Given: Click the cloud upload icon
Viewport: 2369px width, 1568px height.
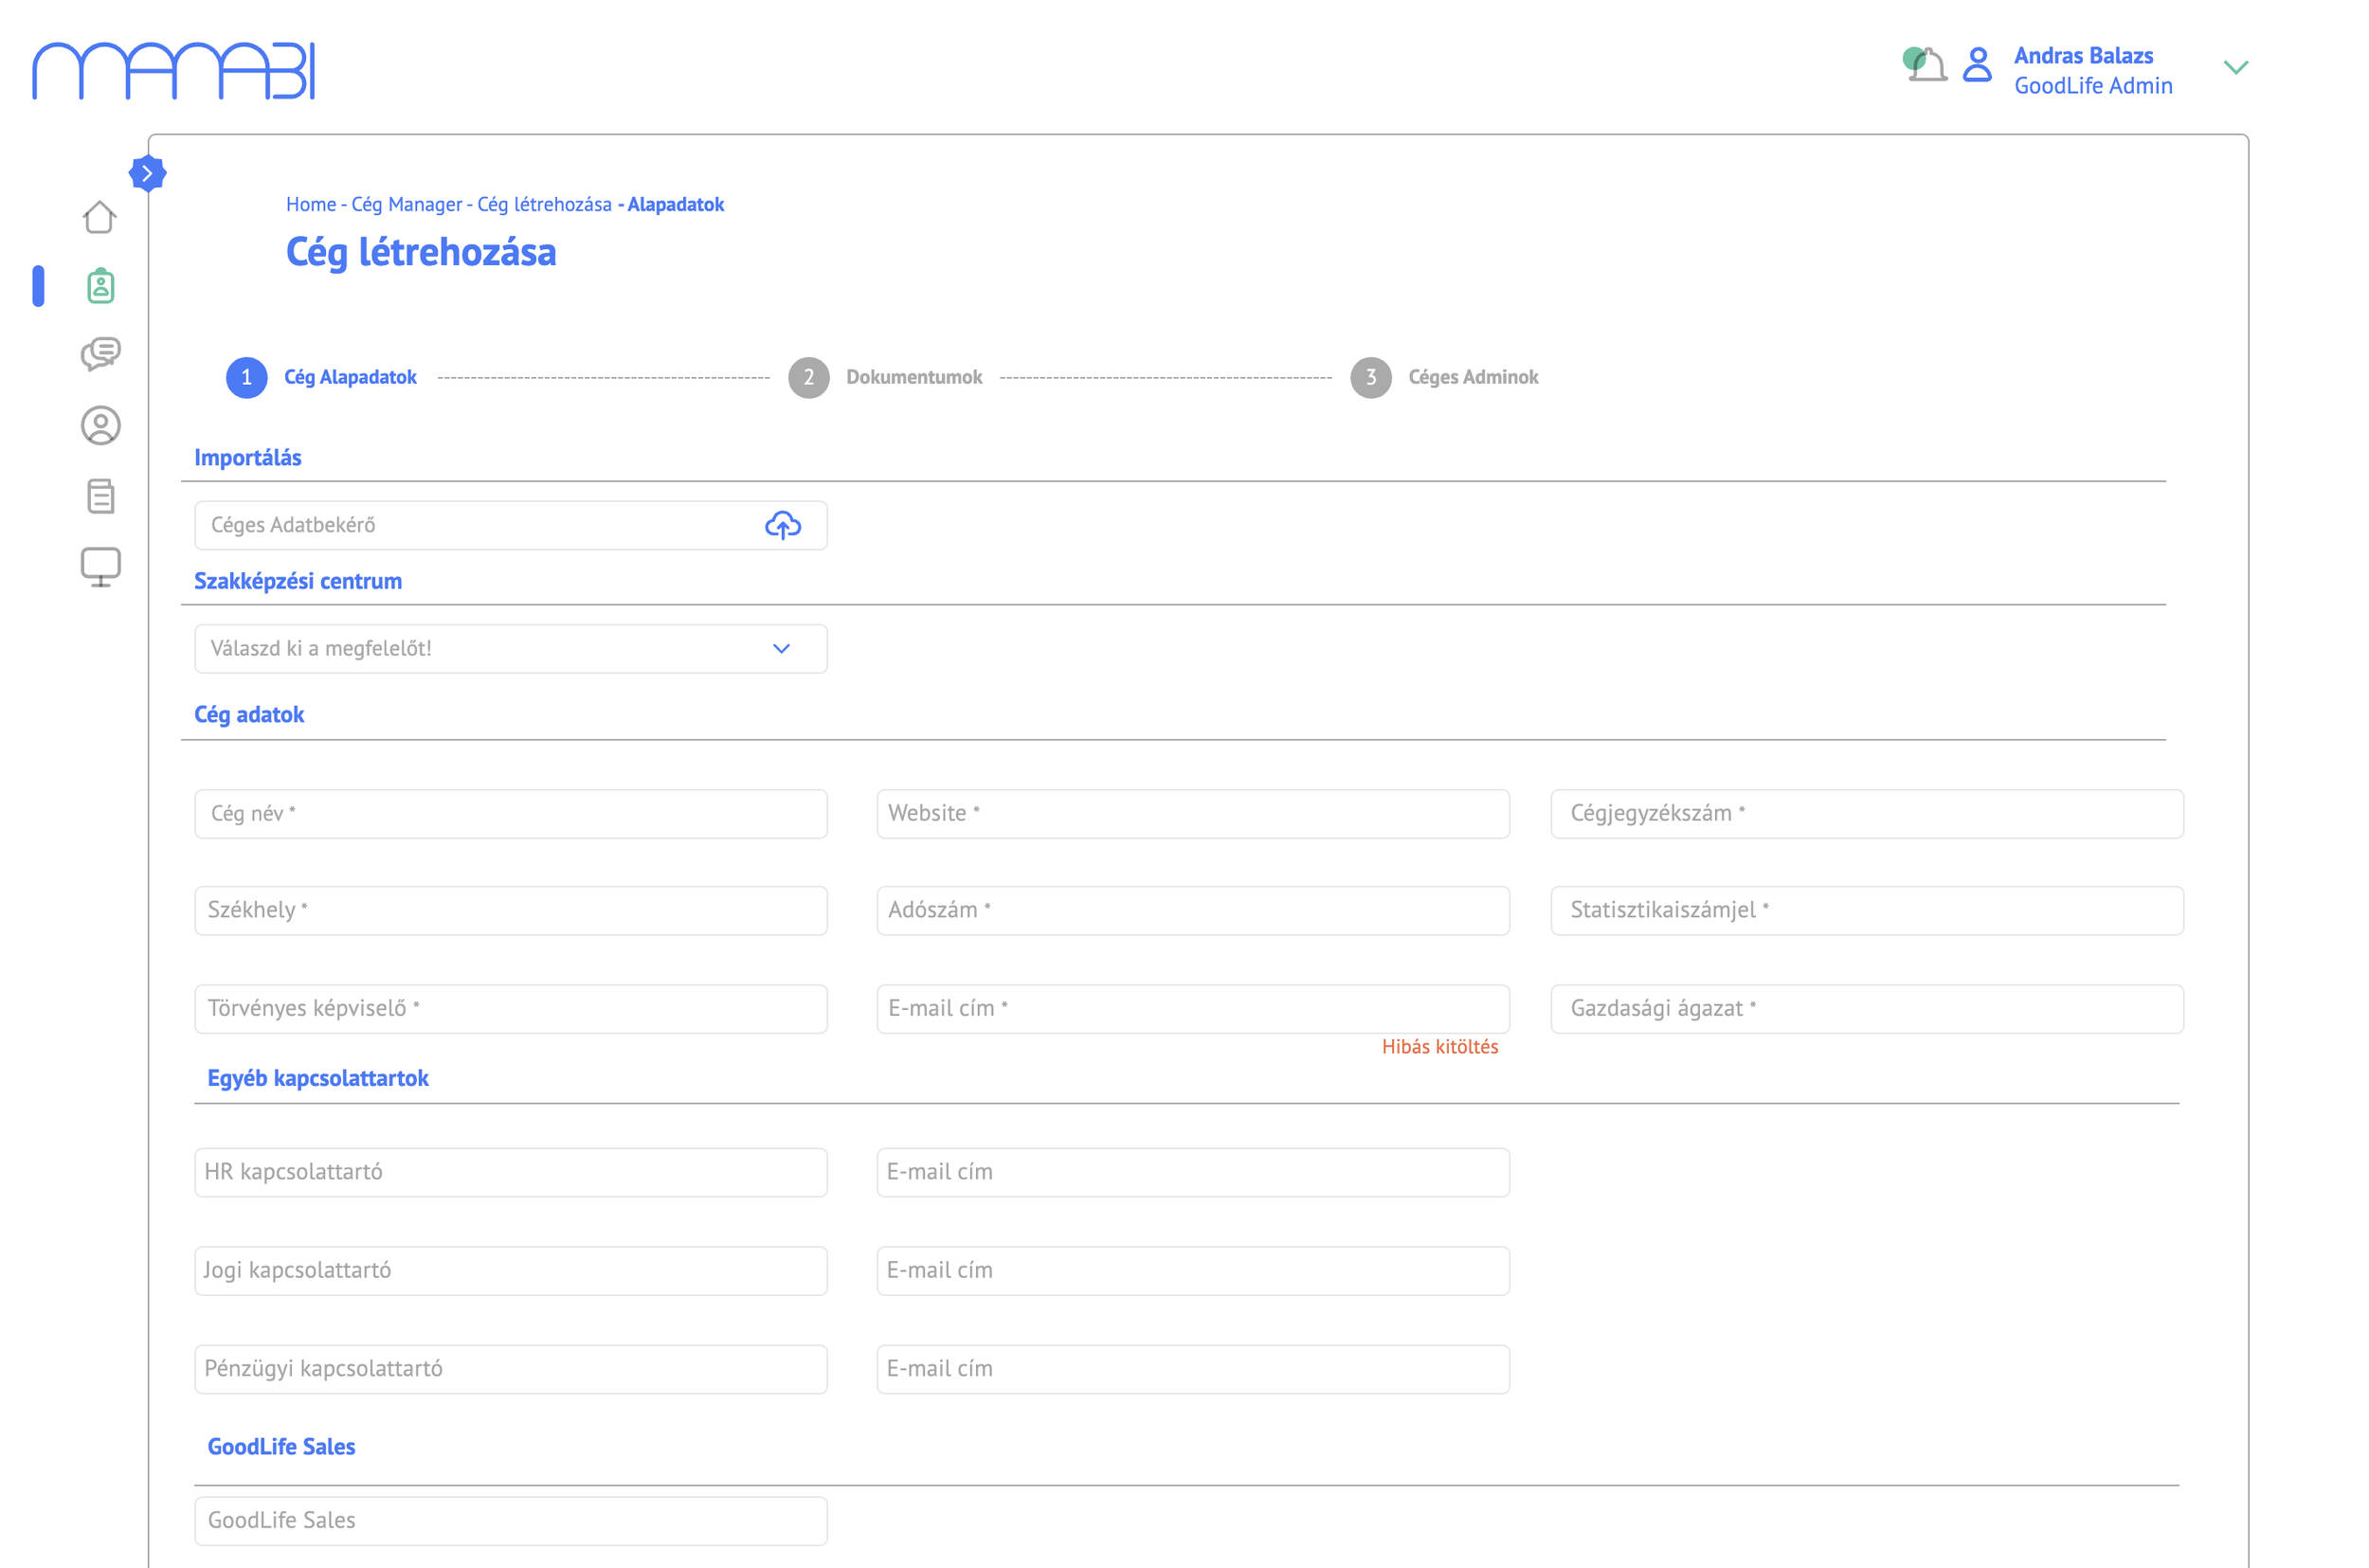Looking at the screenshot, I should tap(782, 525).
